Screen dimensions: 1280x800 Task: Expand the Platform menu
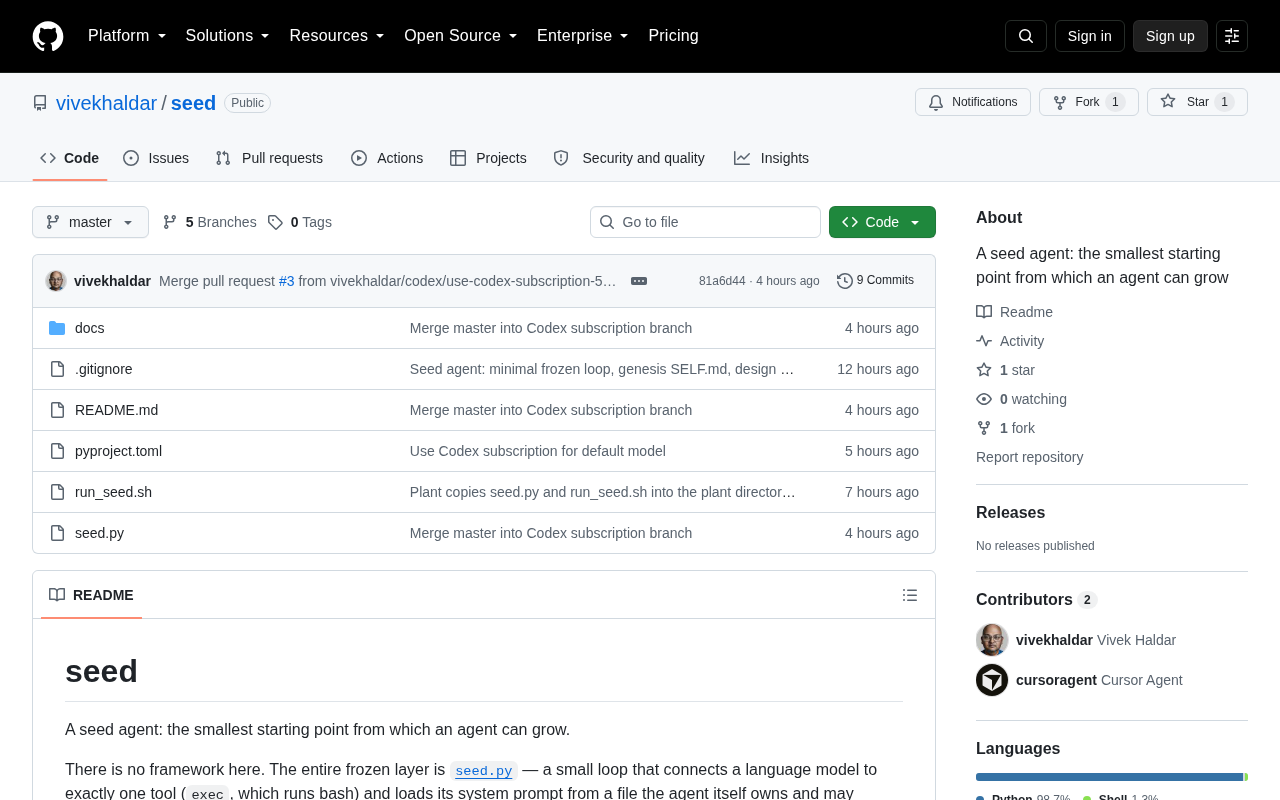click(127, 36)
